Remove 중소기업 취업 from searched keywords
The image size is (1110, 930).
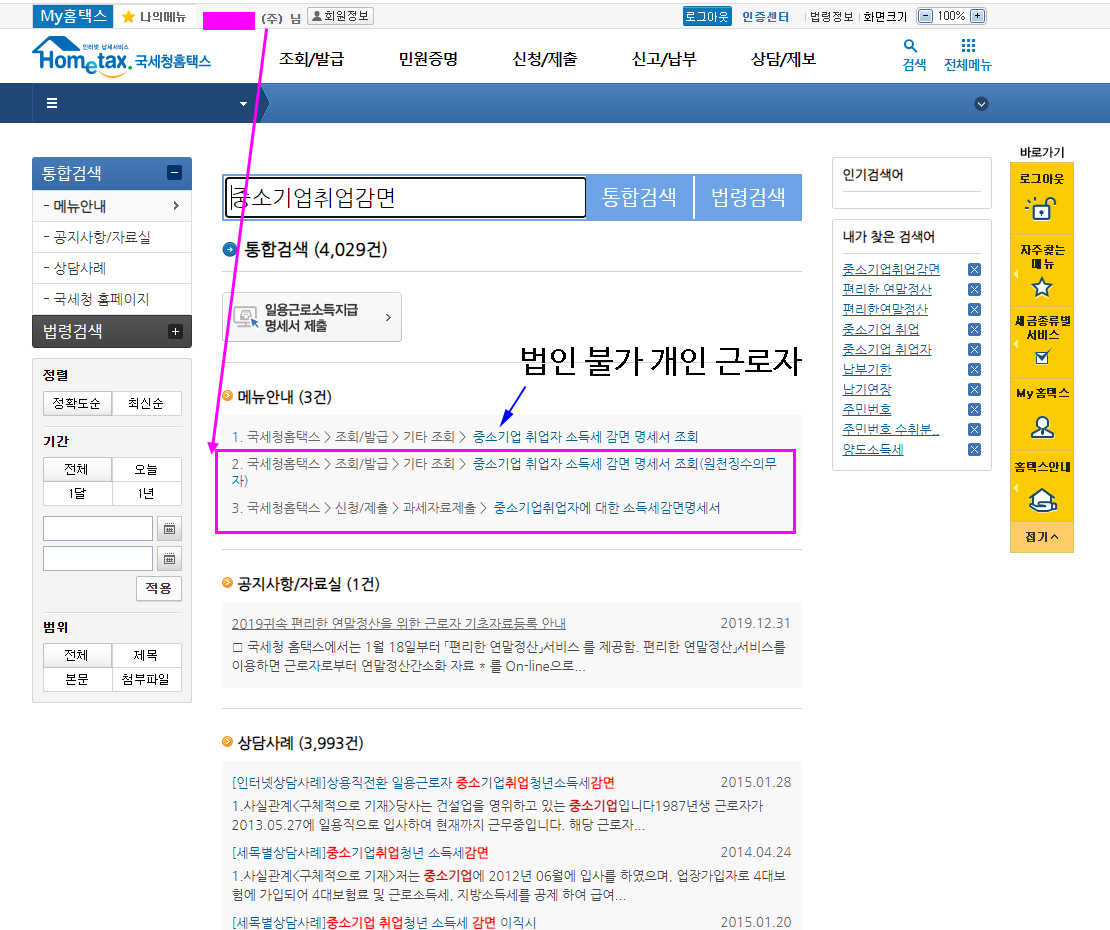[974, 330]
